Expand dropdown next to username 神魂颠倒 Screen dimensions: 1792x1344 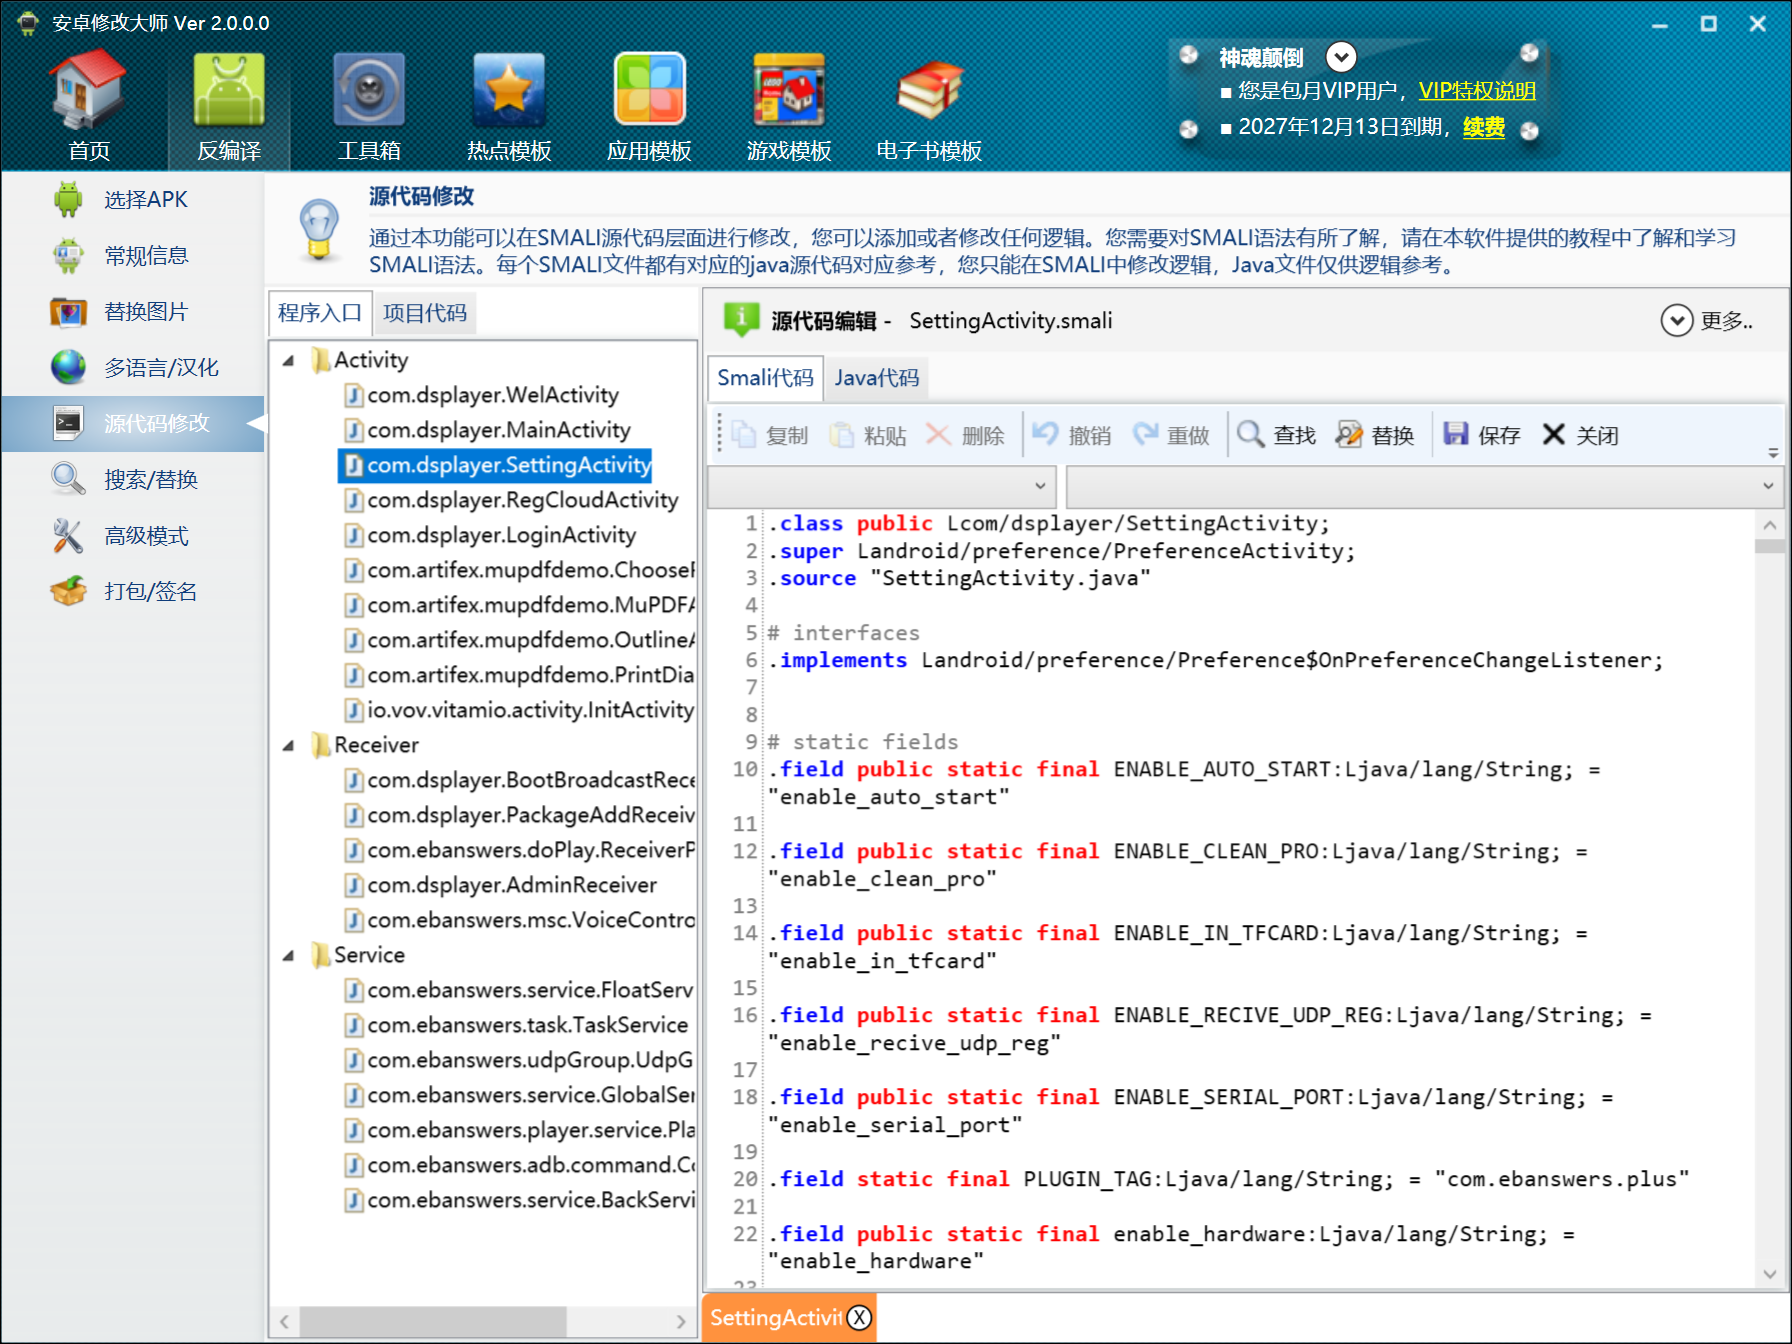point(1341,57)
